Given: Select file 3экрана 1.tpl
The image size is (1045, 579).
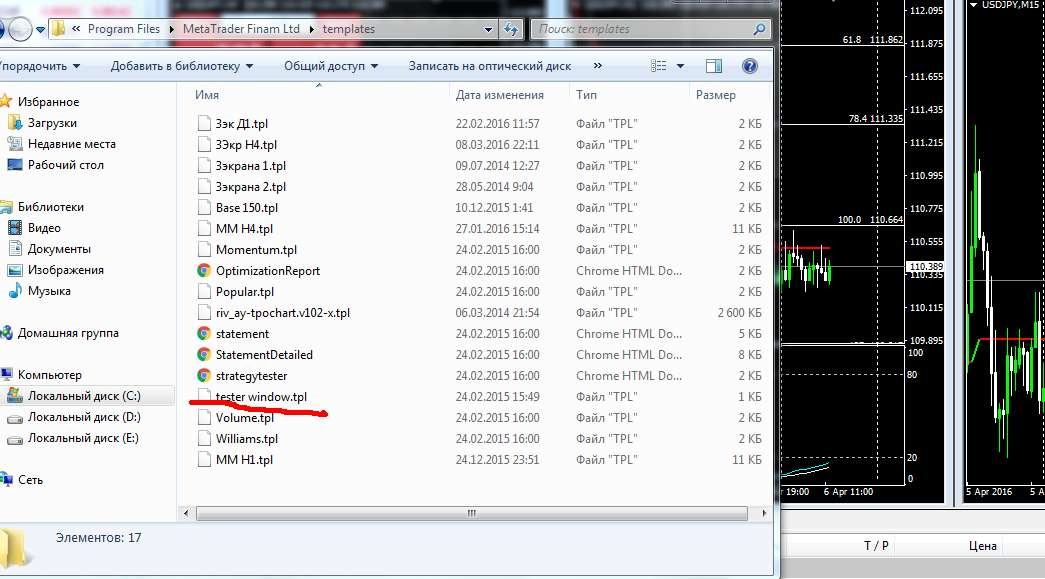Looking at the screenshot, I should 251,165.
